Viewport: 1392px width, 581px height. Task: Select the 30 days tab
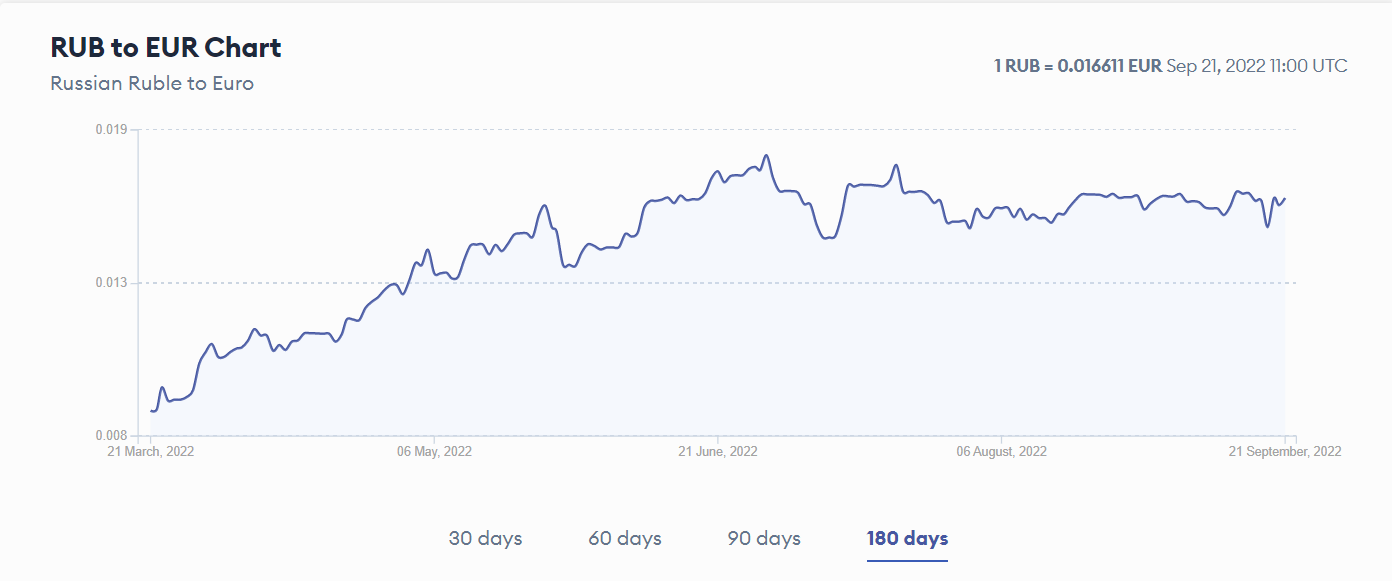[x=485, y=538]
